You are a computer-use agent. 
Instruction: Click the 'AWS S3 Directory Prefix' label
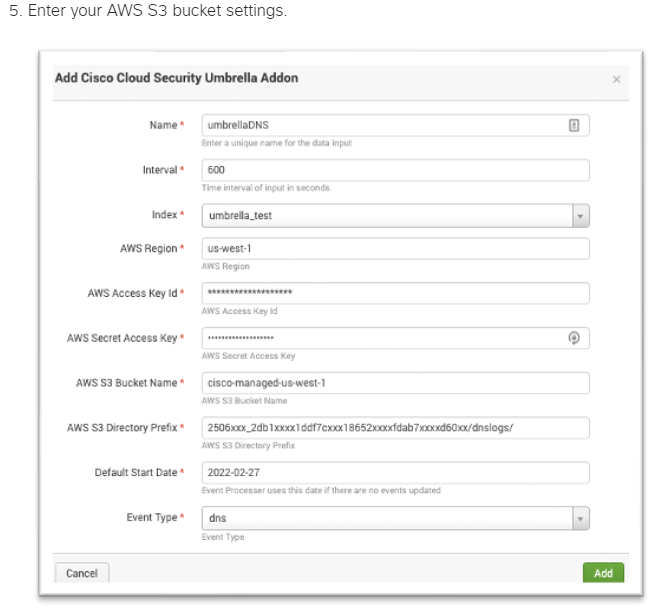[122, 427]
